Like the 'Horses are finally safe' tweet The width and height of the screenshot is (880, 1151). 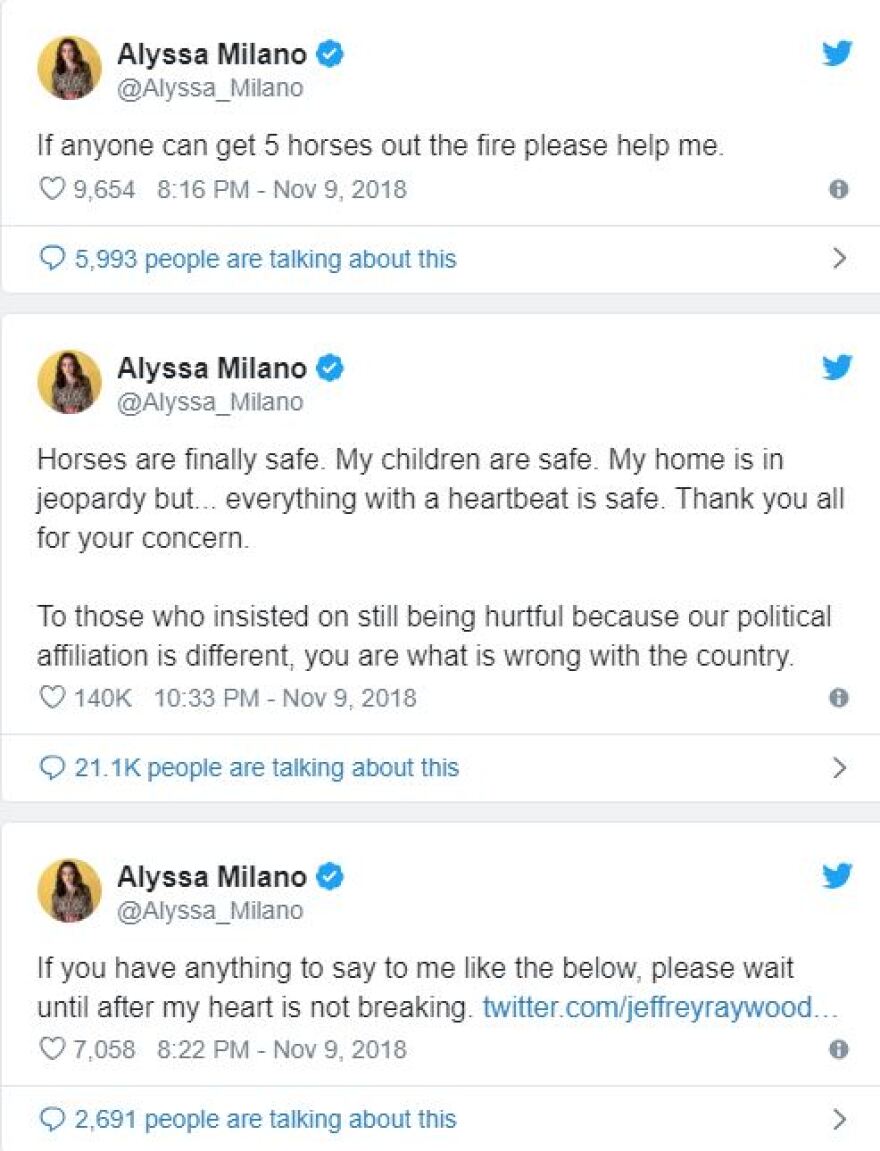51,698
